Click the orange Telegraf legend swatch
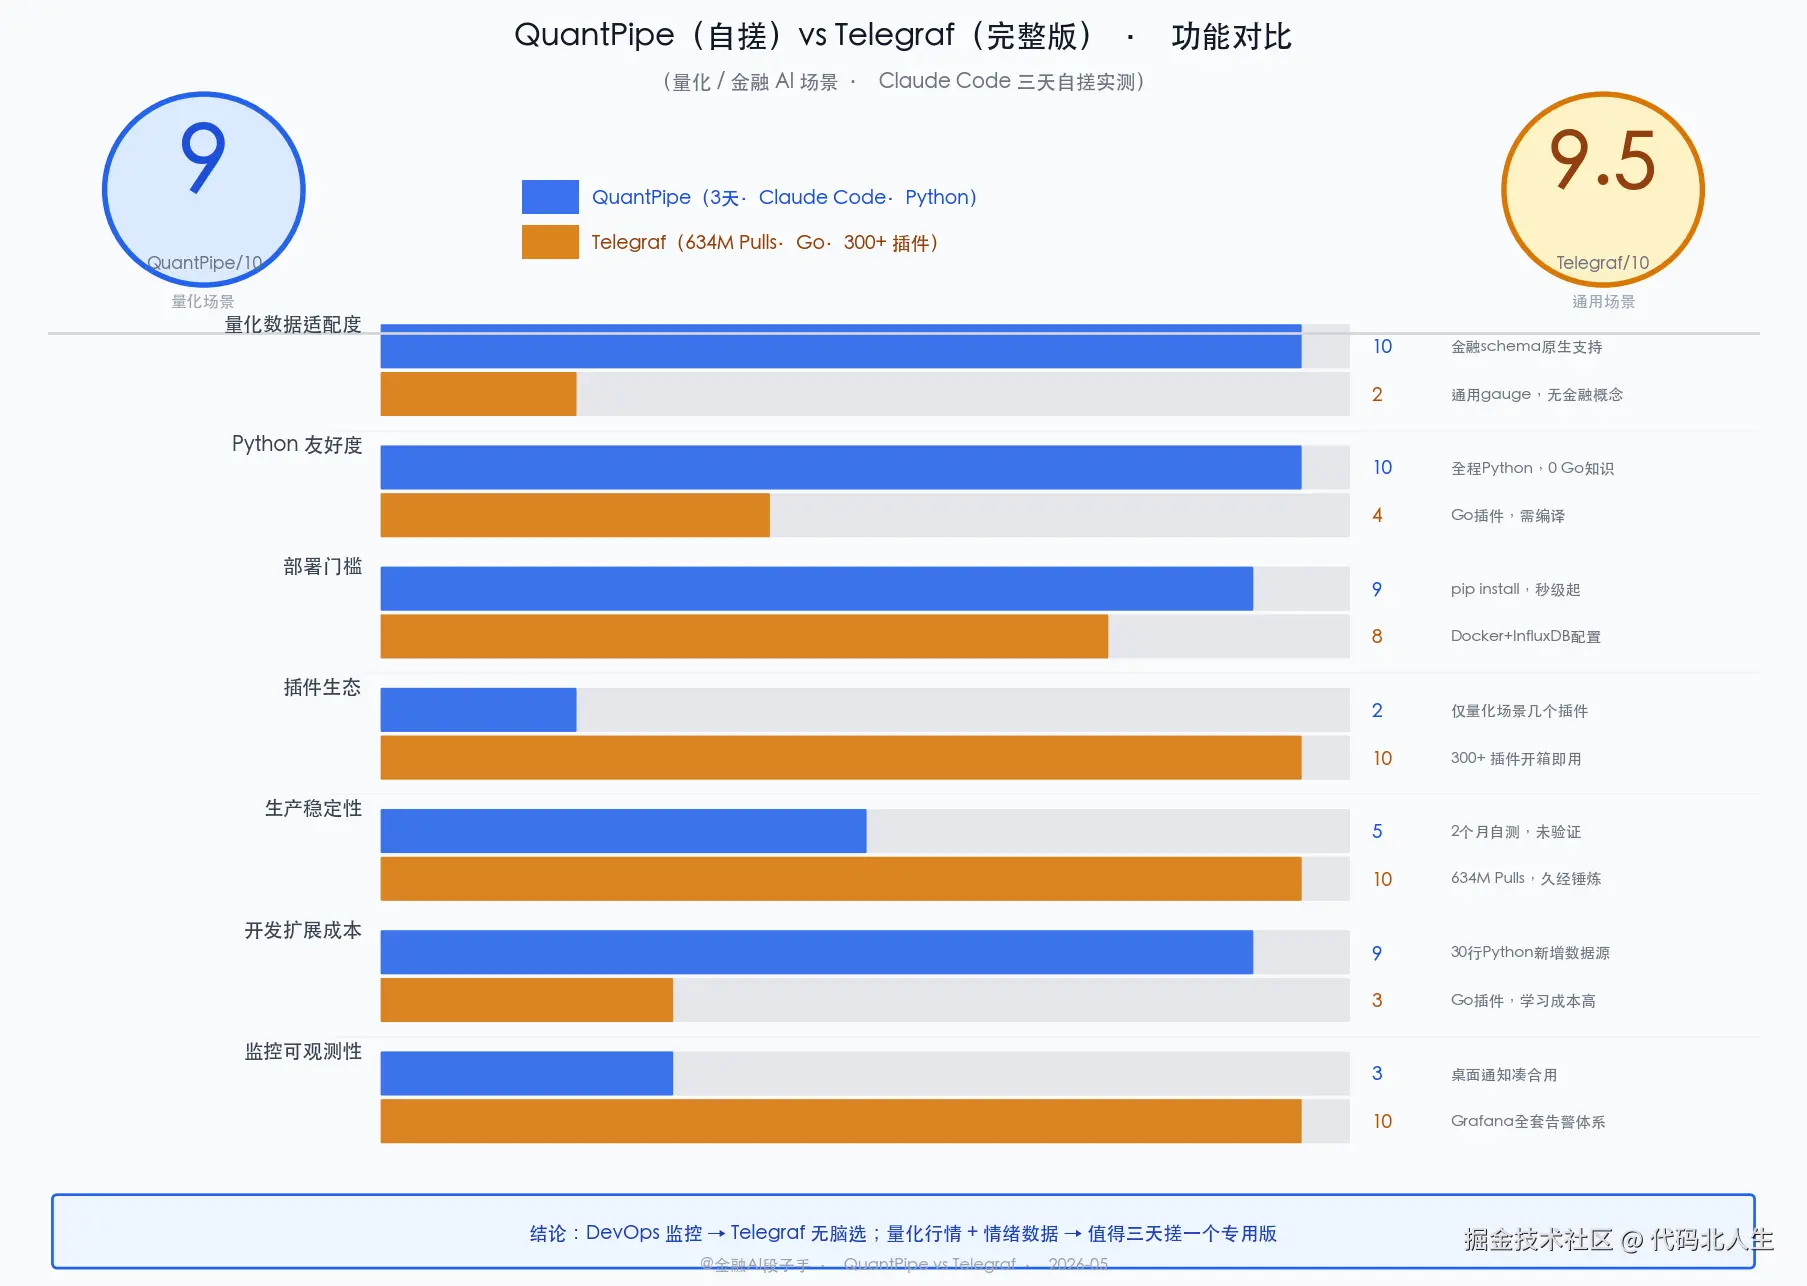This screenshot has width=1807, height=1286. tap(550, 242)
